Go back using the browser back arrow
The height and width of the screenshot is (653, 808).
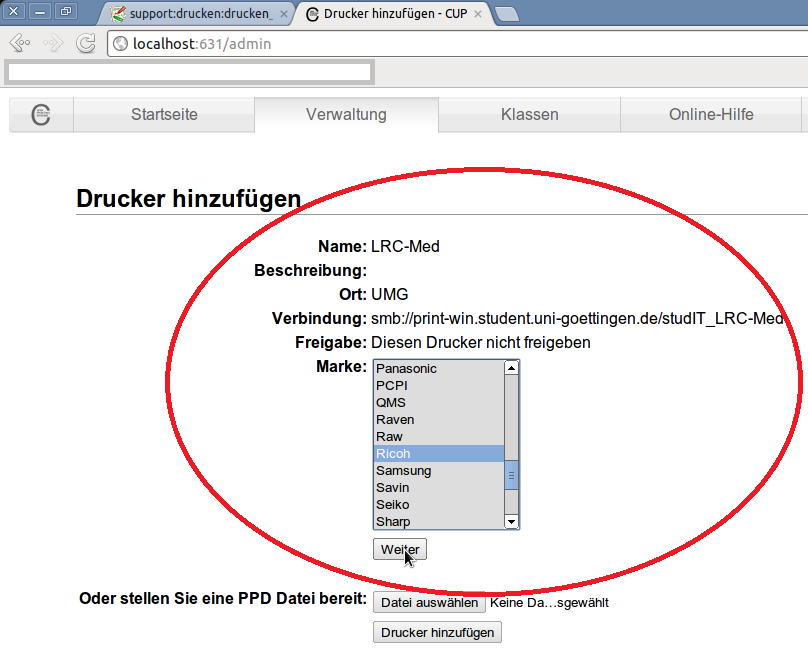click(x=20, y=43)
